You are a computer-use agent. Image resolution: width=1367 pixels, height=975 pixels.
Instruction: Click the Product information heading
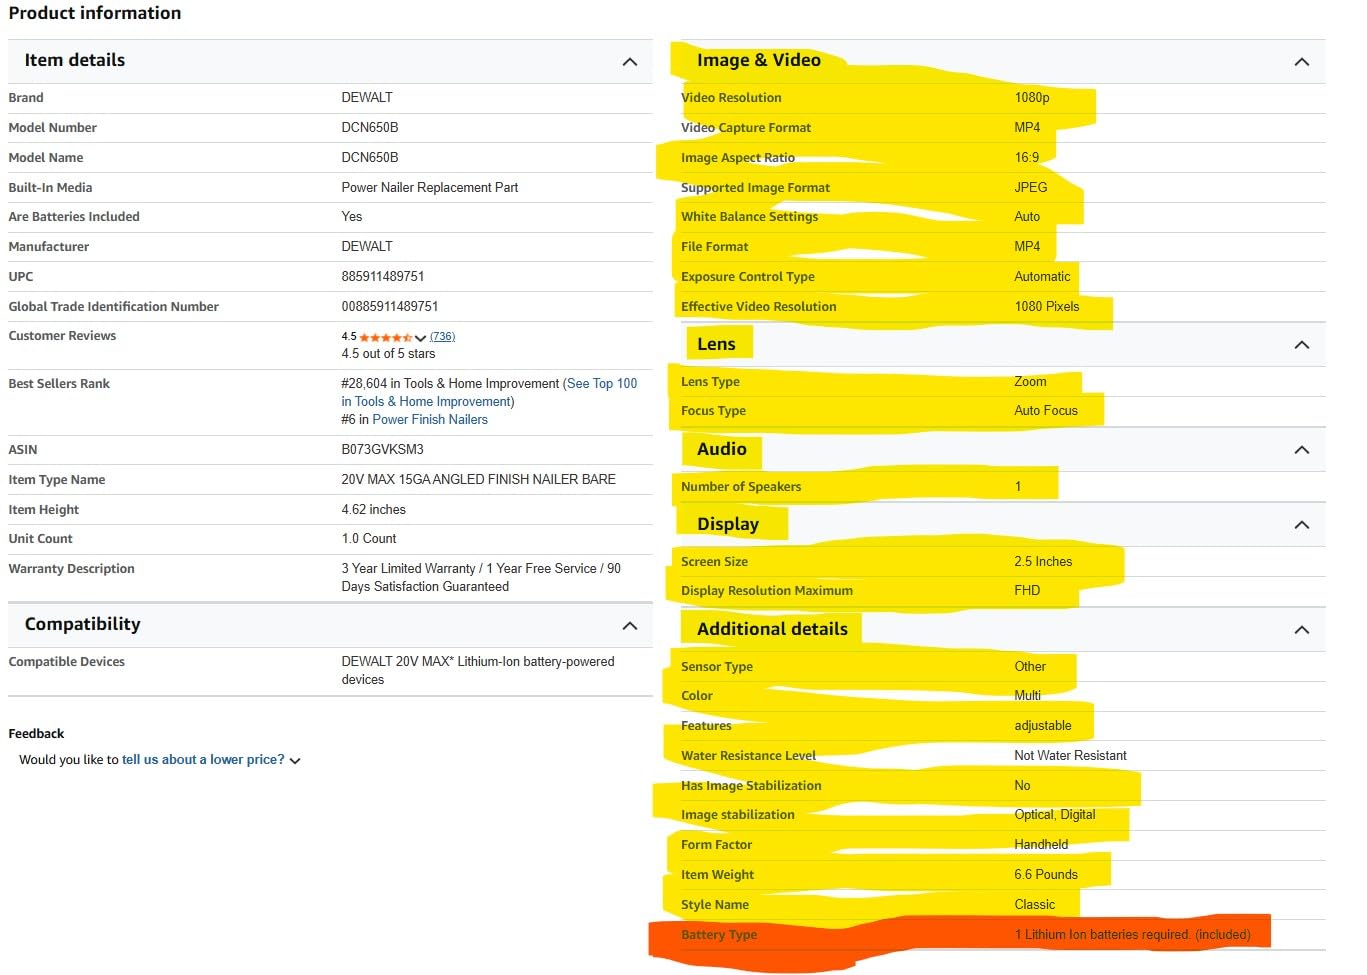[x=95, y=13]
